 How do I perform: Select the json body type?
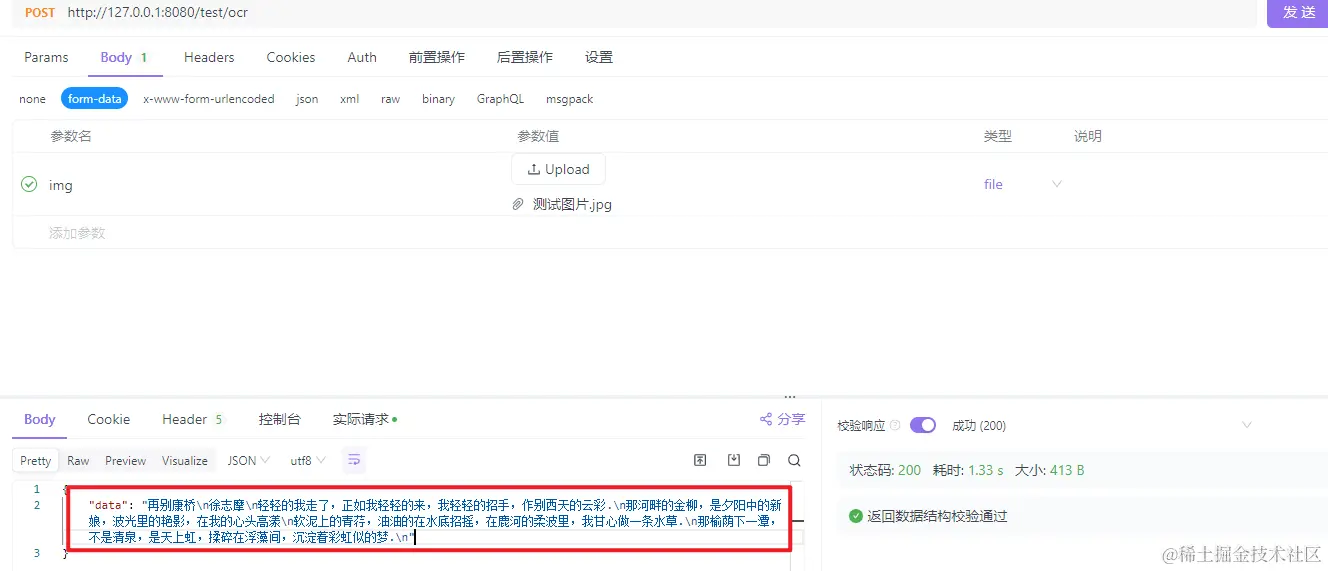click(307, 99)
